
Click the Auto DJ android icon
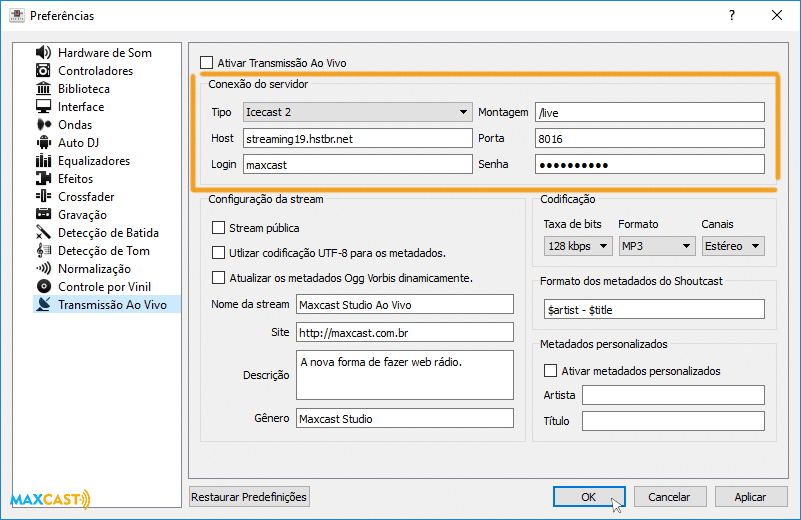[x=43, y=143]
